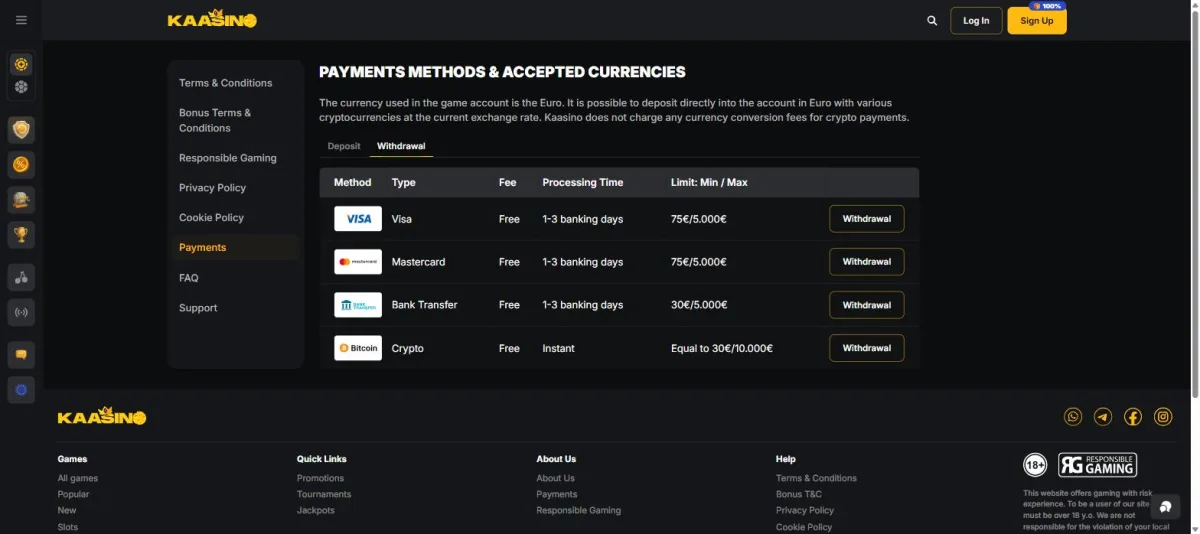This screenshot has width=1200, height=534.
Task: Click the Withdrawal button for Visa
Action: tap(867, 219)
